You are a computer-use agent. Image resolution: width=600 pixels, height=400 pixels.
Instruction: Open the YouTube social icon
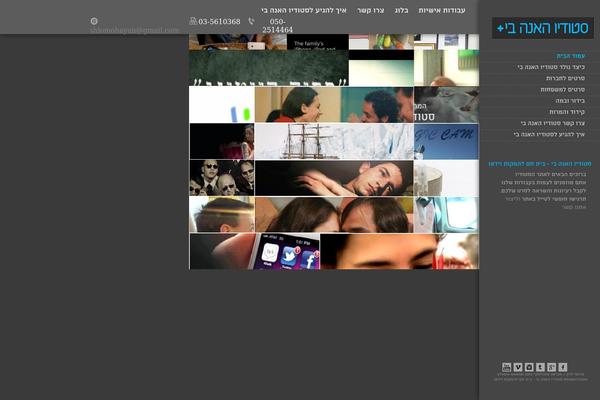(x=506, y=367)
